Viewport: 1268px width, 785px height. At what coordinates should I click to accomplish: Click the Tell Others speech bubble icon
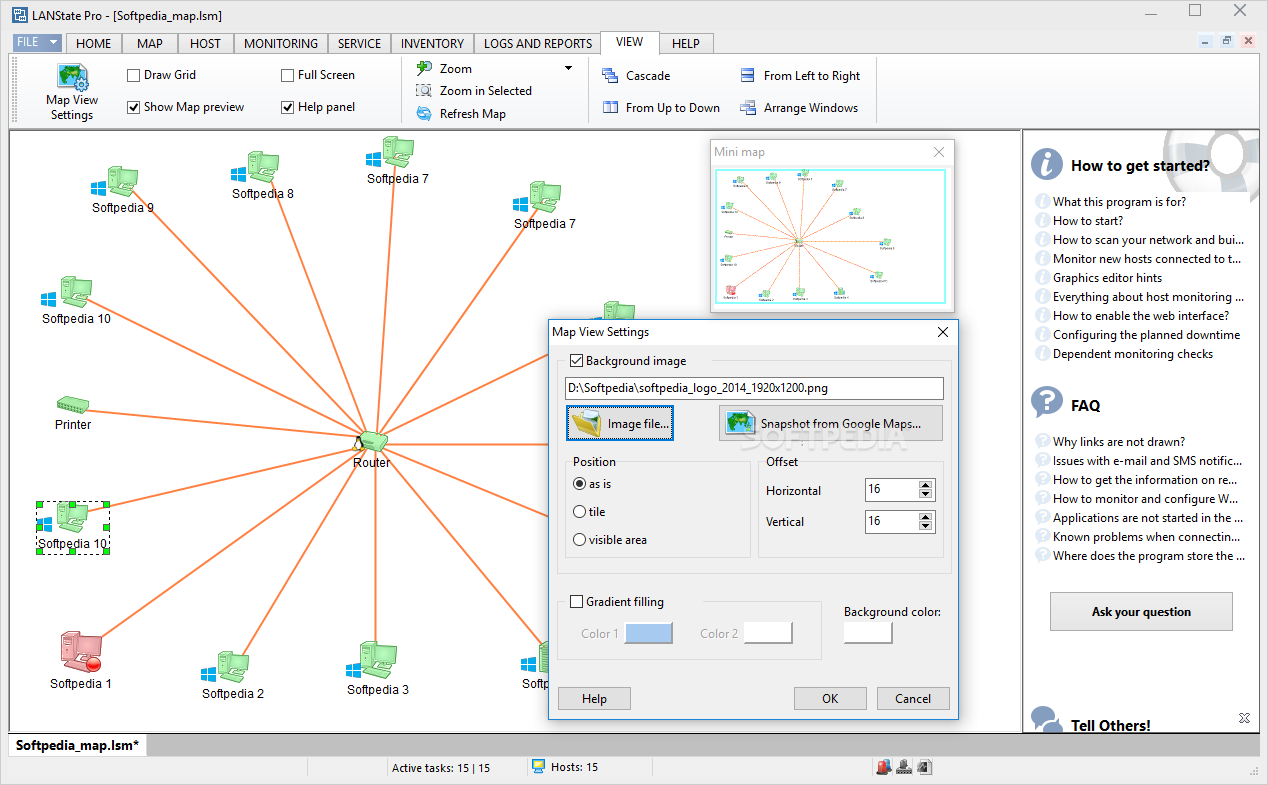tap(1047, 719)
